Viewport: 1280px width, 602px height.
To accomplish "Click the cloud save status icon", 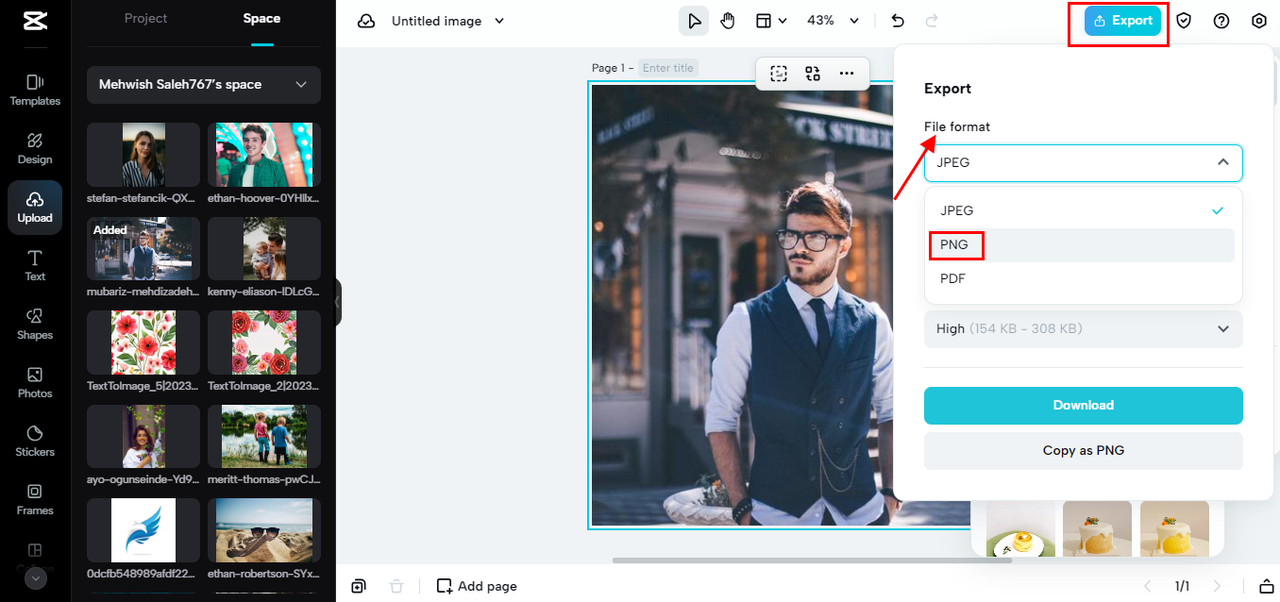I will [x=366, y=21].
